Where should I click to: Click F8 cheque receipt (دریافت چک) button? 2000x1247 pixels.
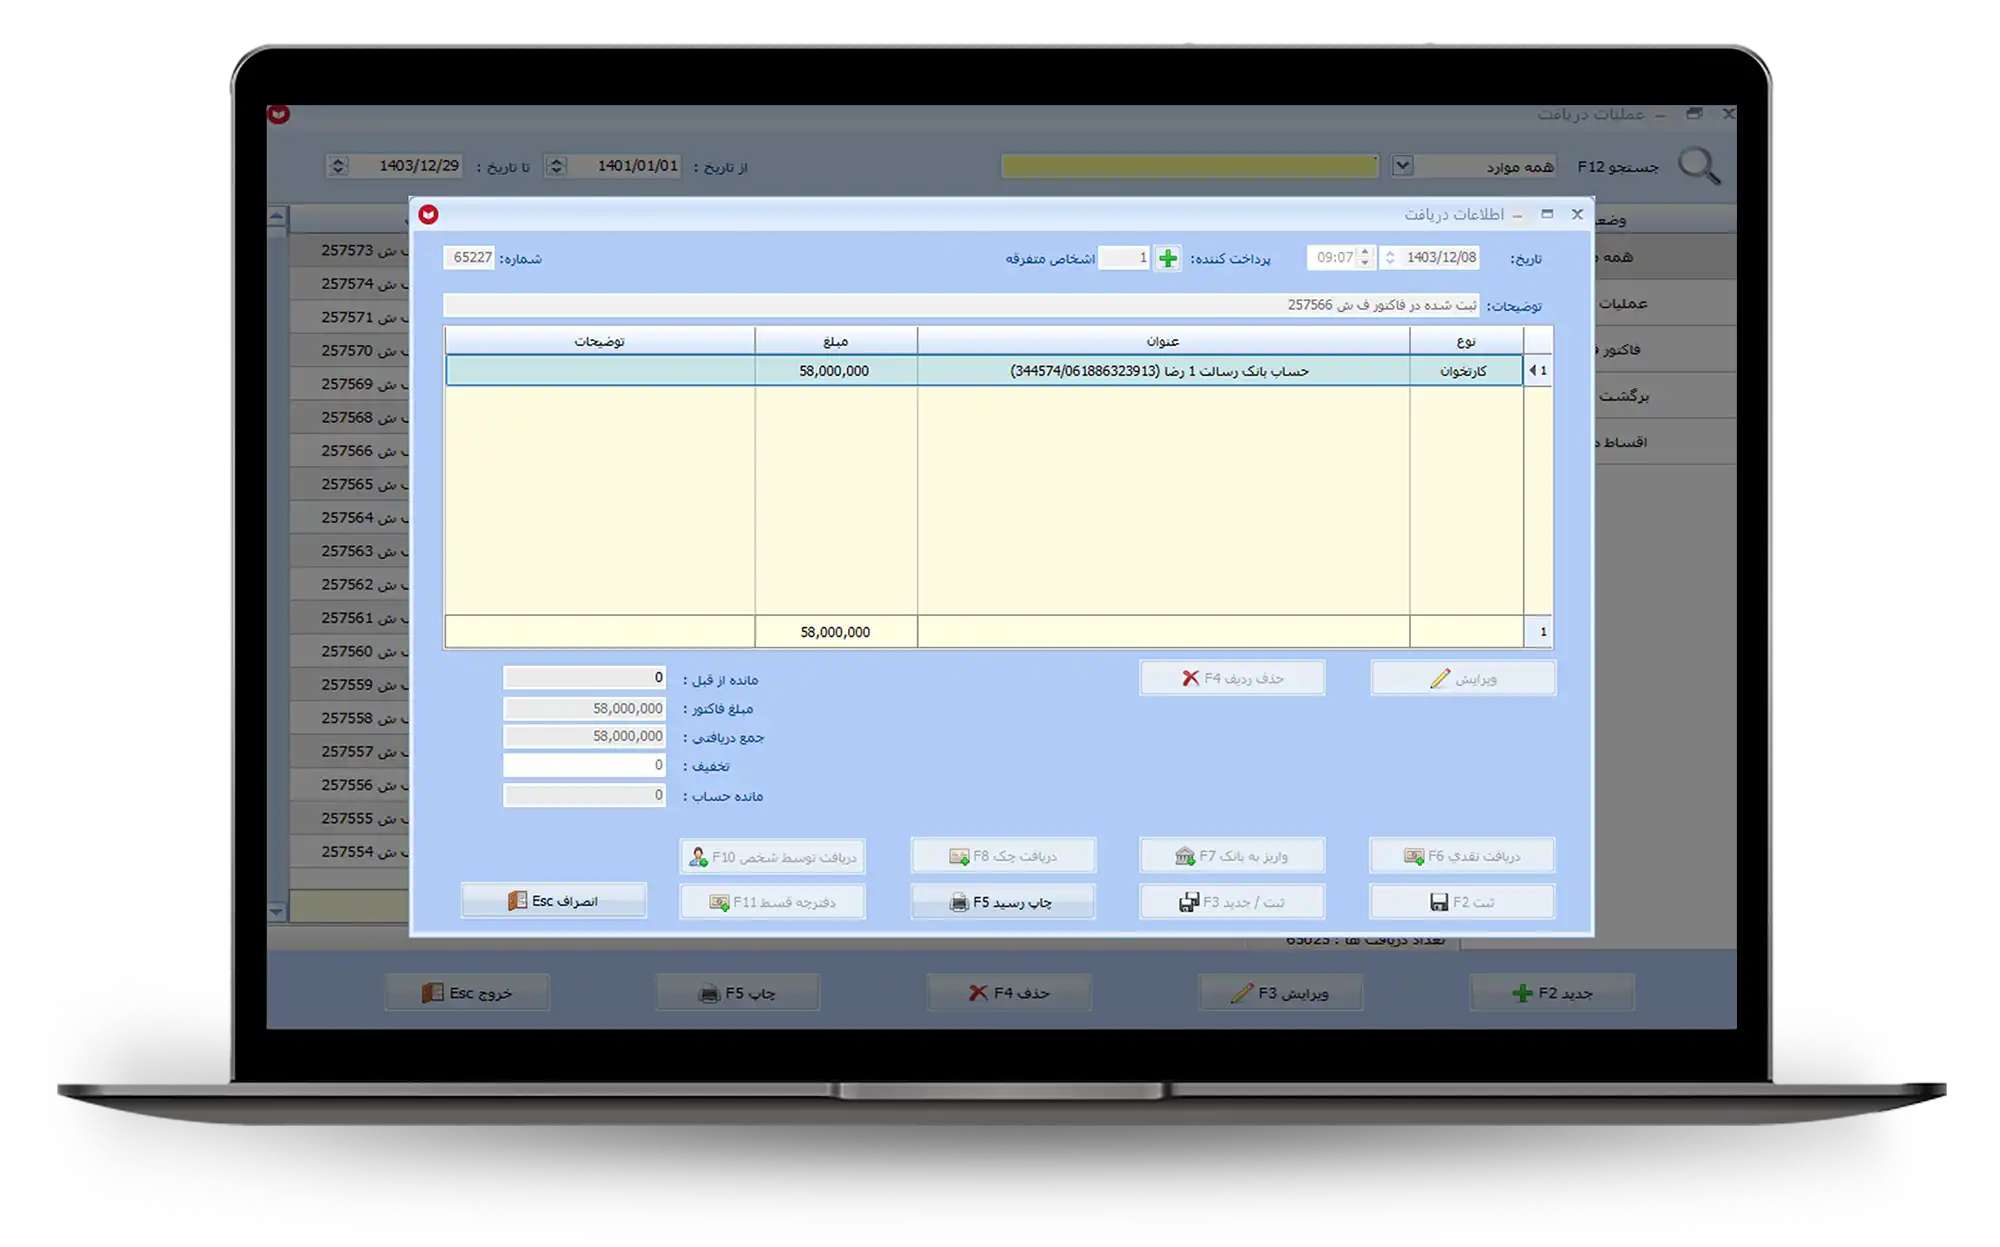click(x=1002, y=856)
